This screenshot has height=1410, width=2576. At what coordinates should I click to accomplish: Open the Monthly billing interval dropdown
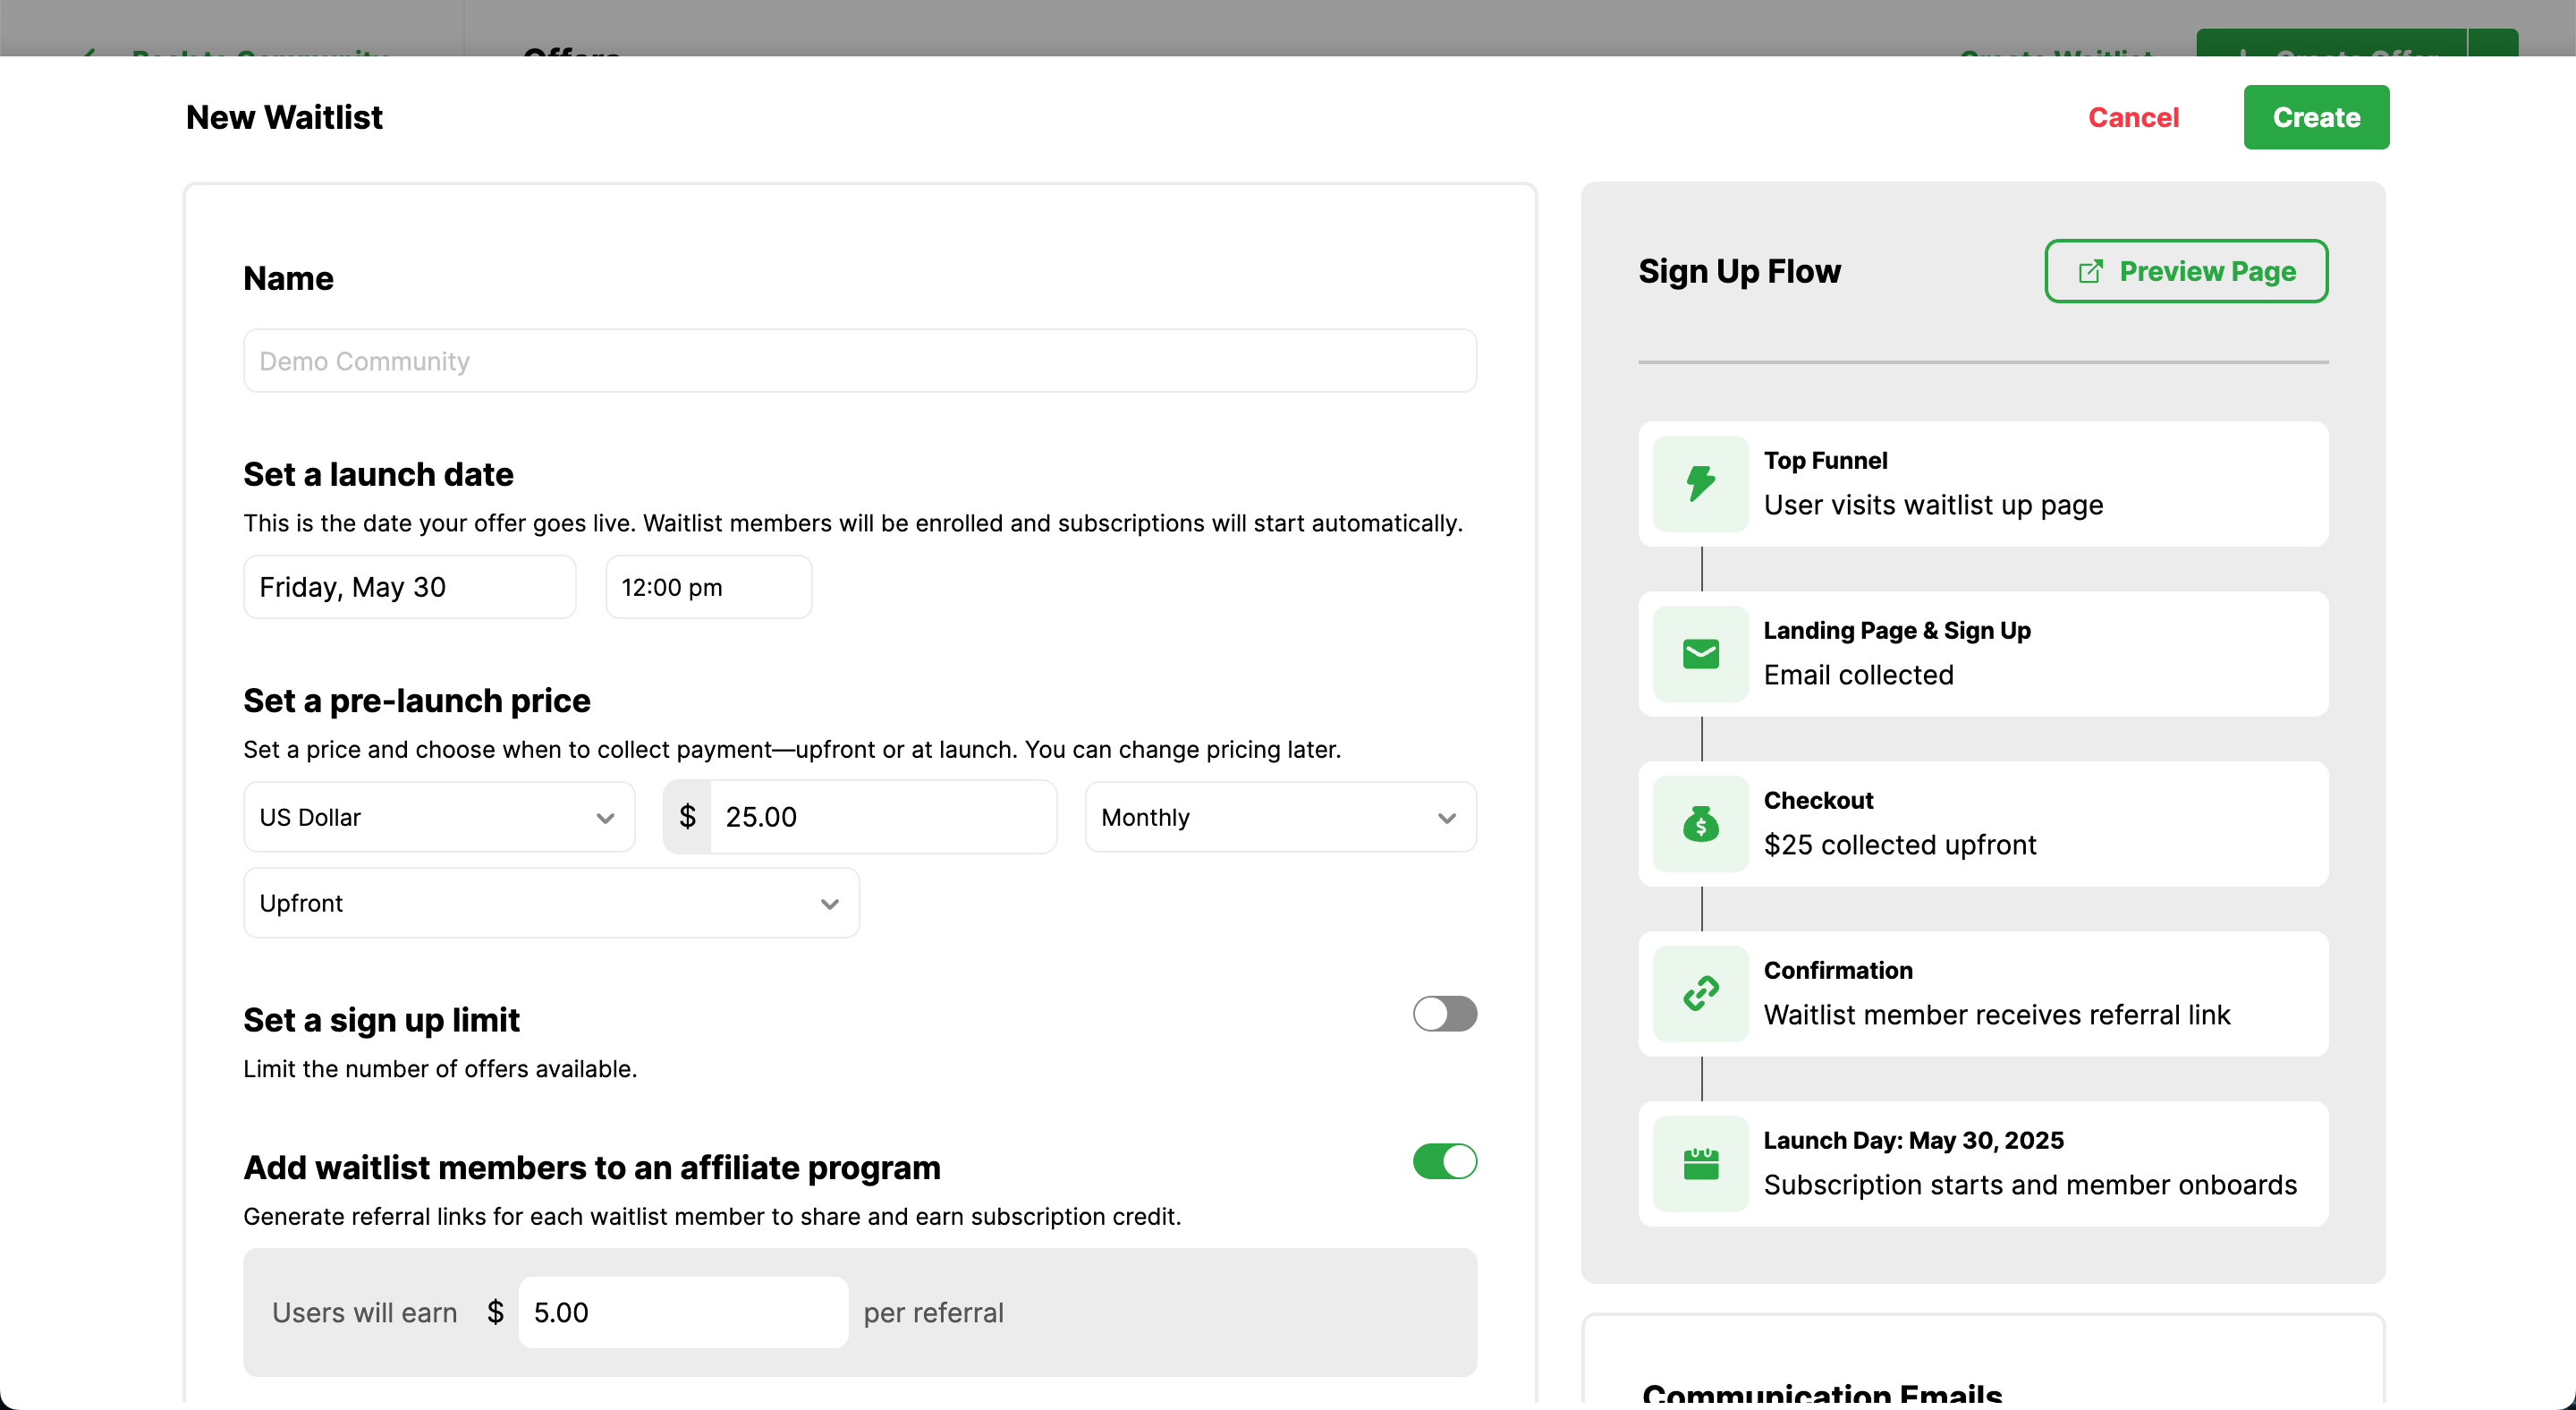[1280, 817]
